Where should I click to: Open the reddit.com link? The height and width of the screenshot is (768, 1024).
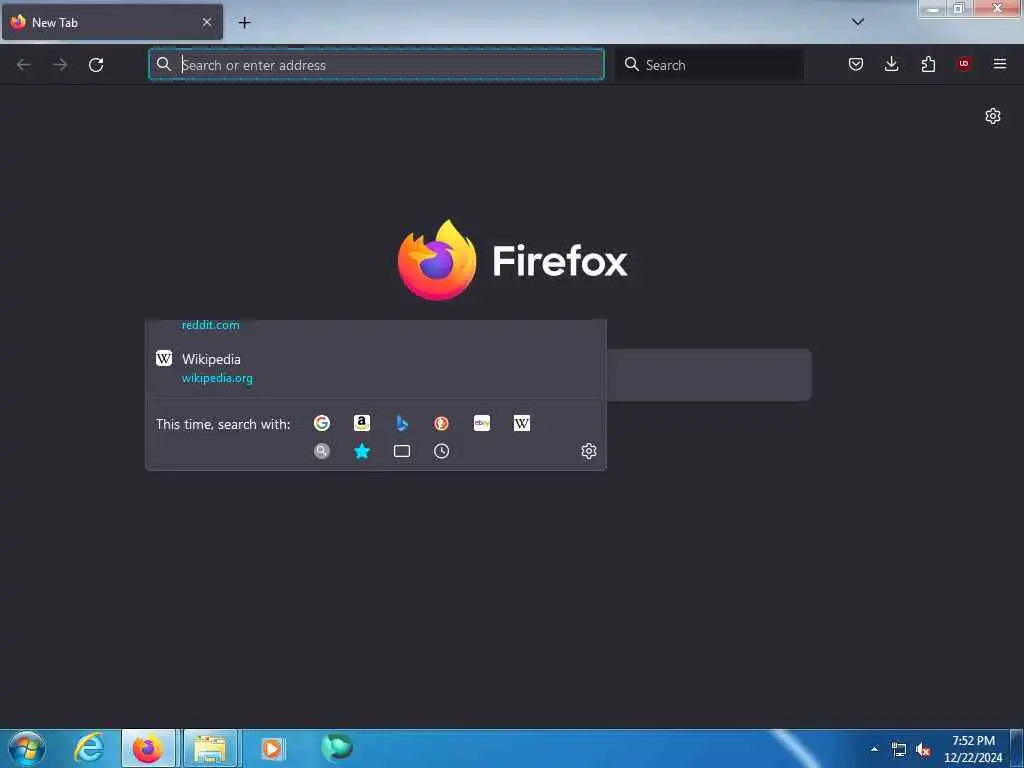[x=210, y=325]
